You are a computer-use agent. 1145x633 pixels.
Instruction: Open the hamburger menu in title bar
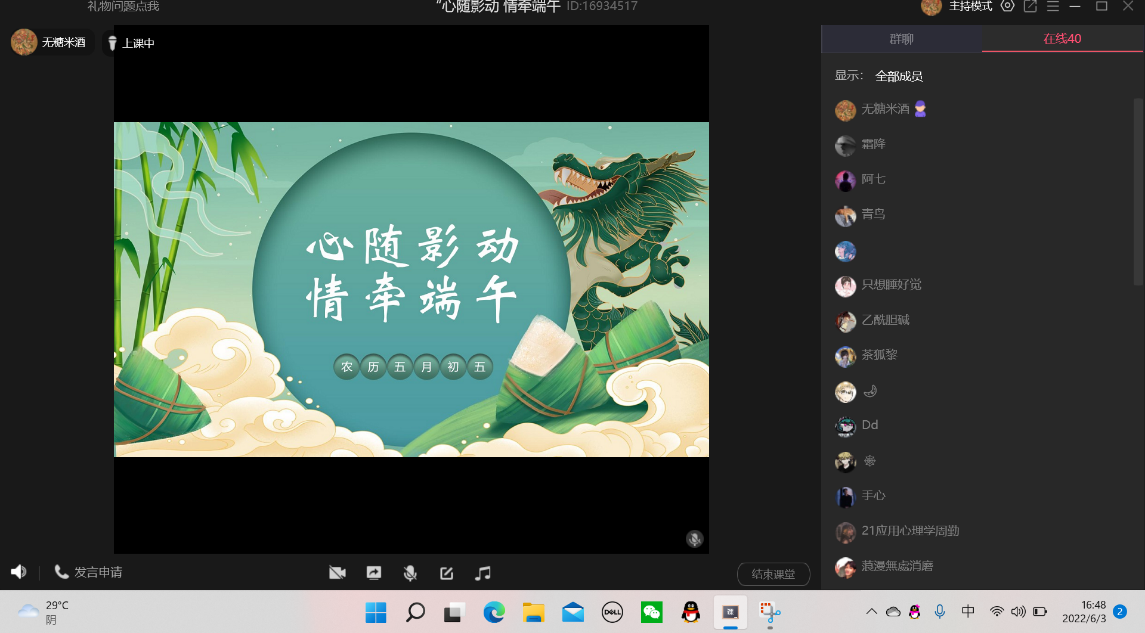[x=1052, y=7]
